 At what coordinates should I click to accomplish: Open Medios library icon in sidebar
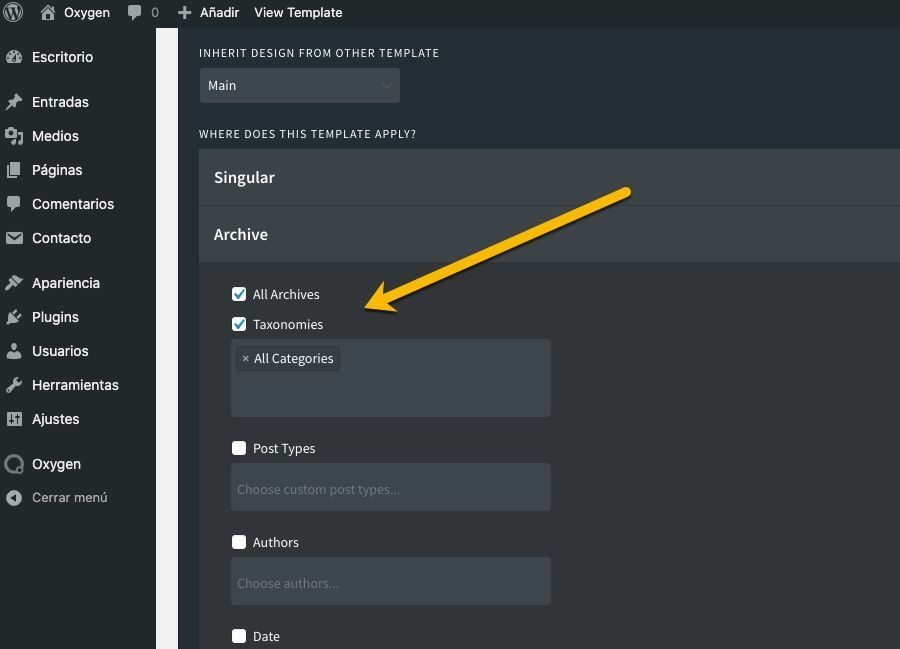click(14, 136)
